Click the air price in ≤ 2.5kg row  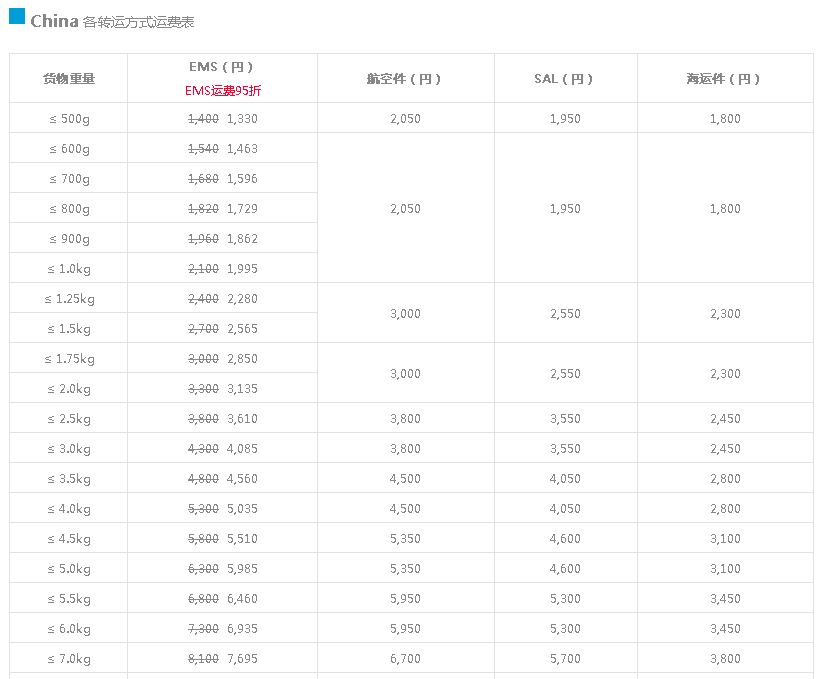pyautogui.click(x=405, y=419)
